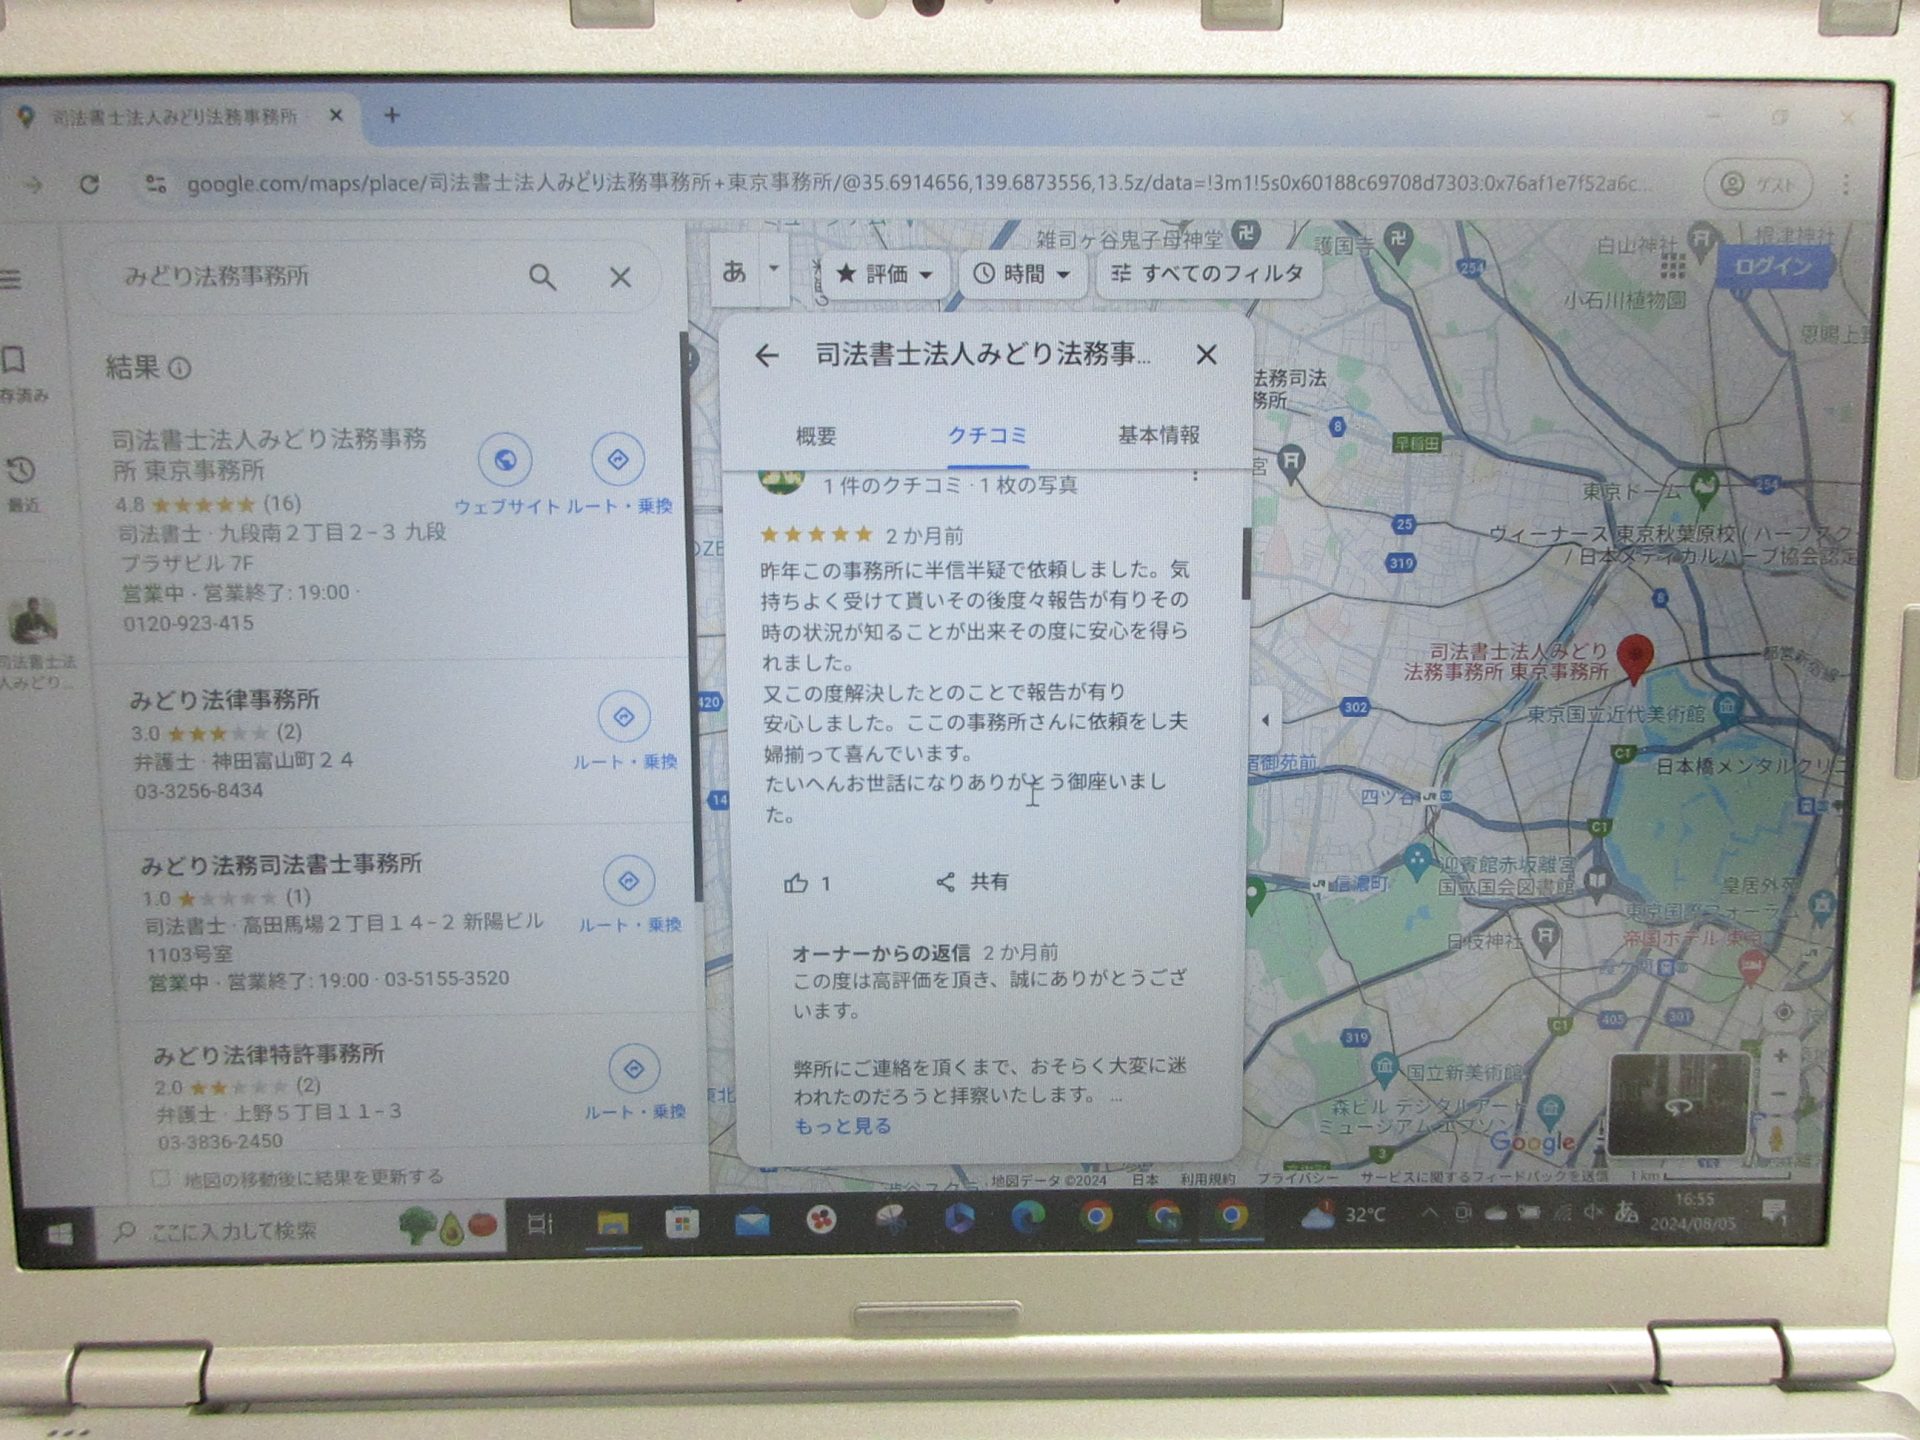Viewport: 1920px width, 1440px height.
Task: Open Microsoft Edge from the taskbar
Action: coord(1027,1217)
